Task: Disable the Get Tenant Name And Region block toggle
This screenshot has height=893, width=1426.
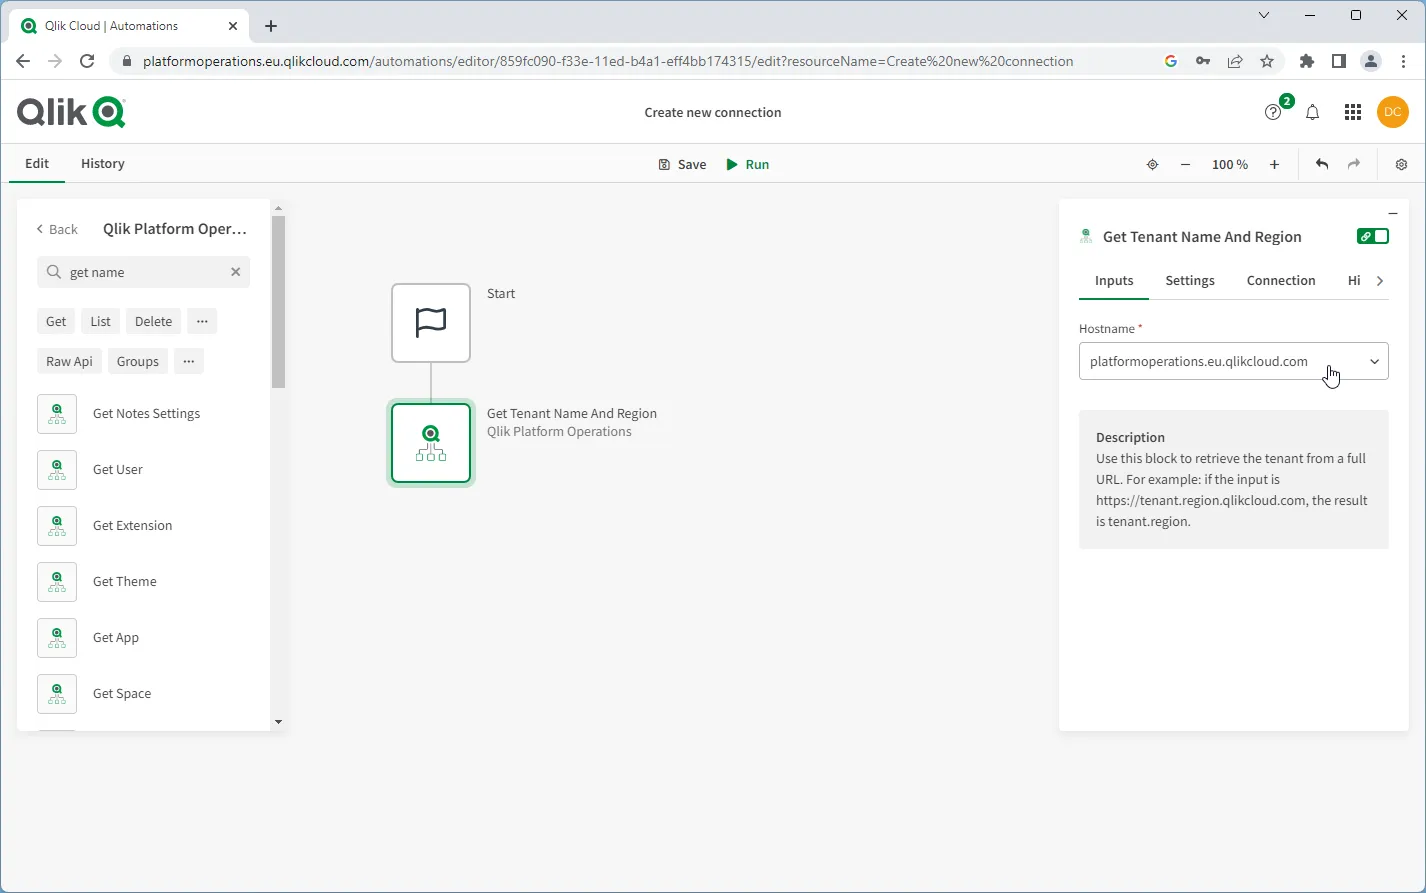Action: [1372, 236]
